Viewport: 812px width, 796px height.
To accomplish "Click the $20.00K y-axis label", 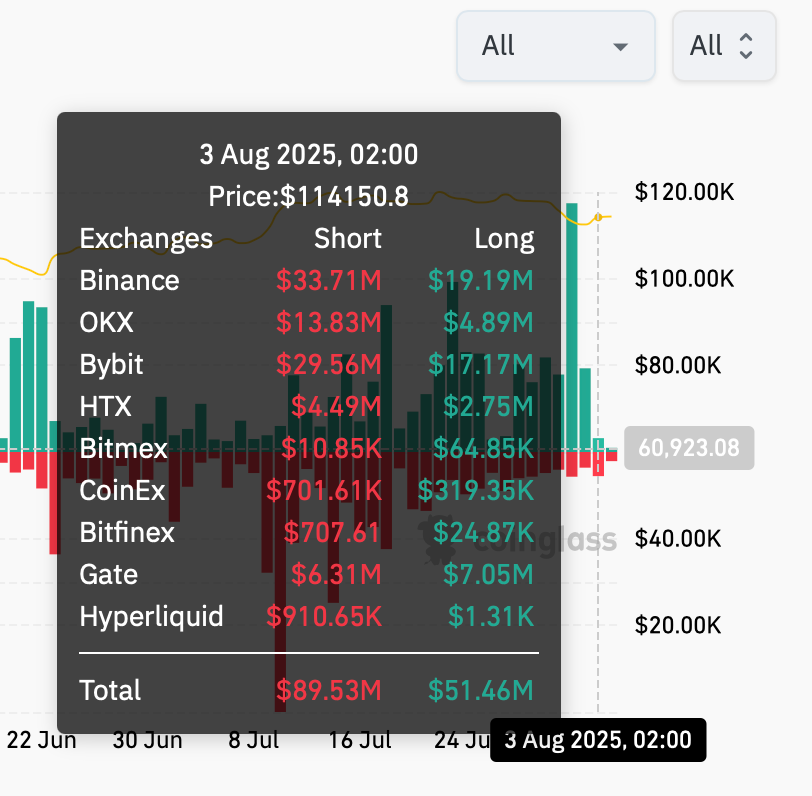I will pyautogui.click(x=677, y=625).
